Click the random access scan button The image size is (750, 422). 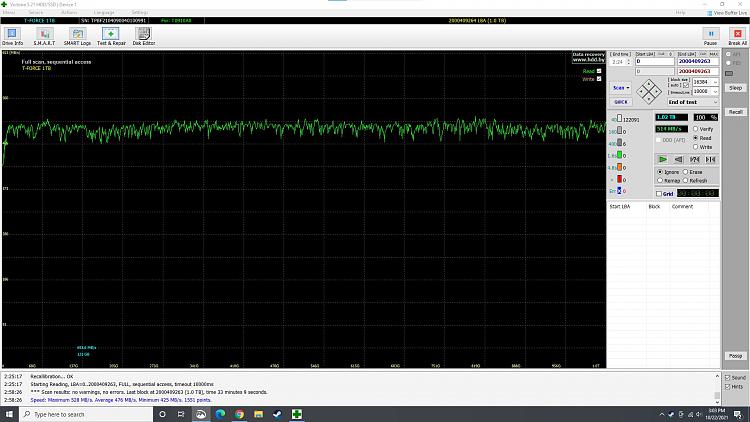695,159
